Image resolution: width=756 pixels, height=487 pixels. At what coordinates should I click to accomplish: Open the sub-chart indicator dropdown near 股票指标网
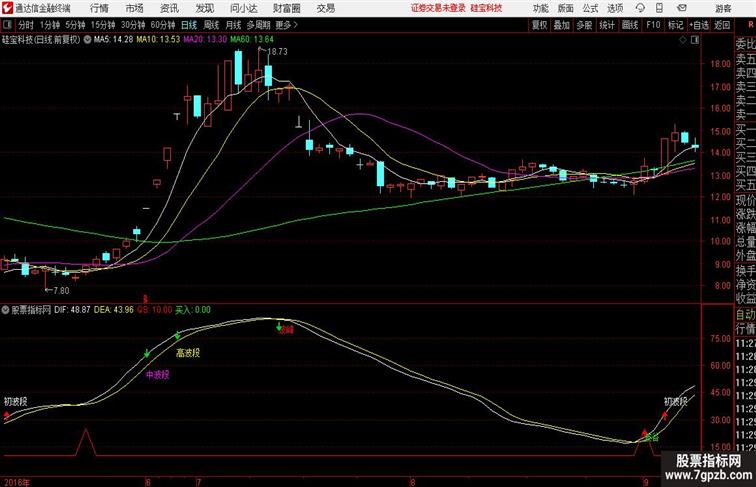point(5,310)
